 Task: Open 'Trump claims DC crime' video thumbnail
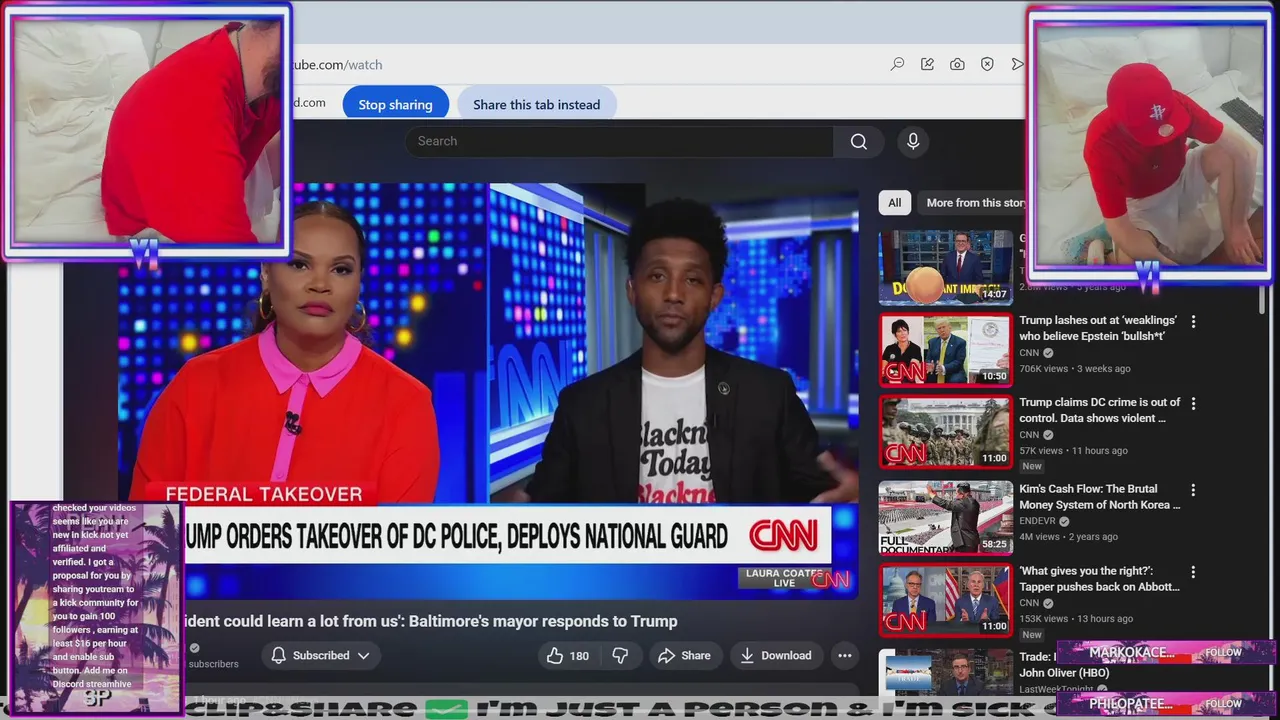945,432
